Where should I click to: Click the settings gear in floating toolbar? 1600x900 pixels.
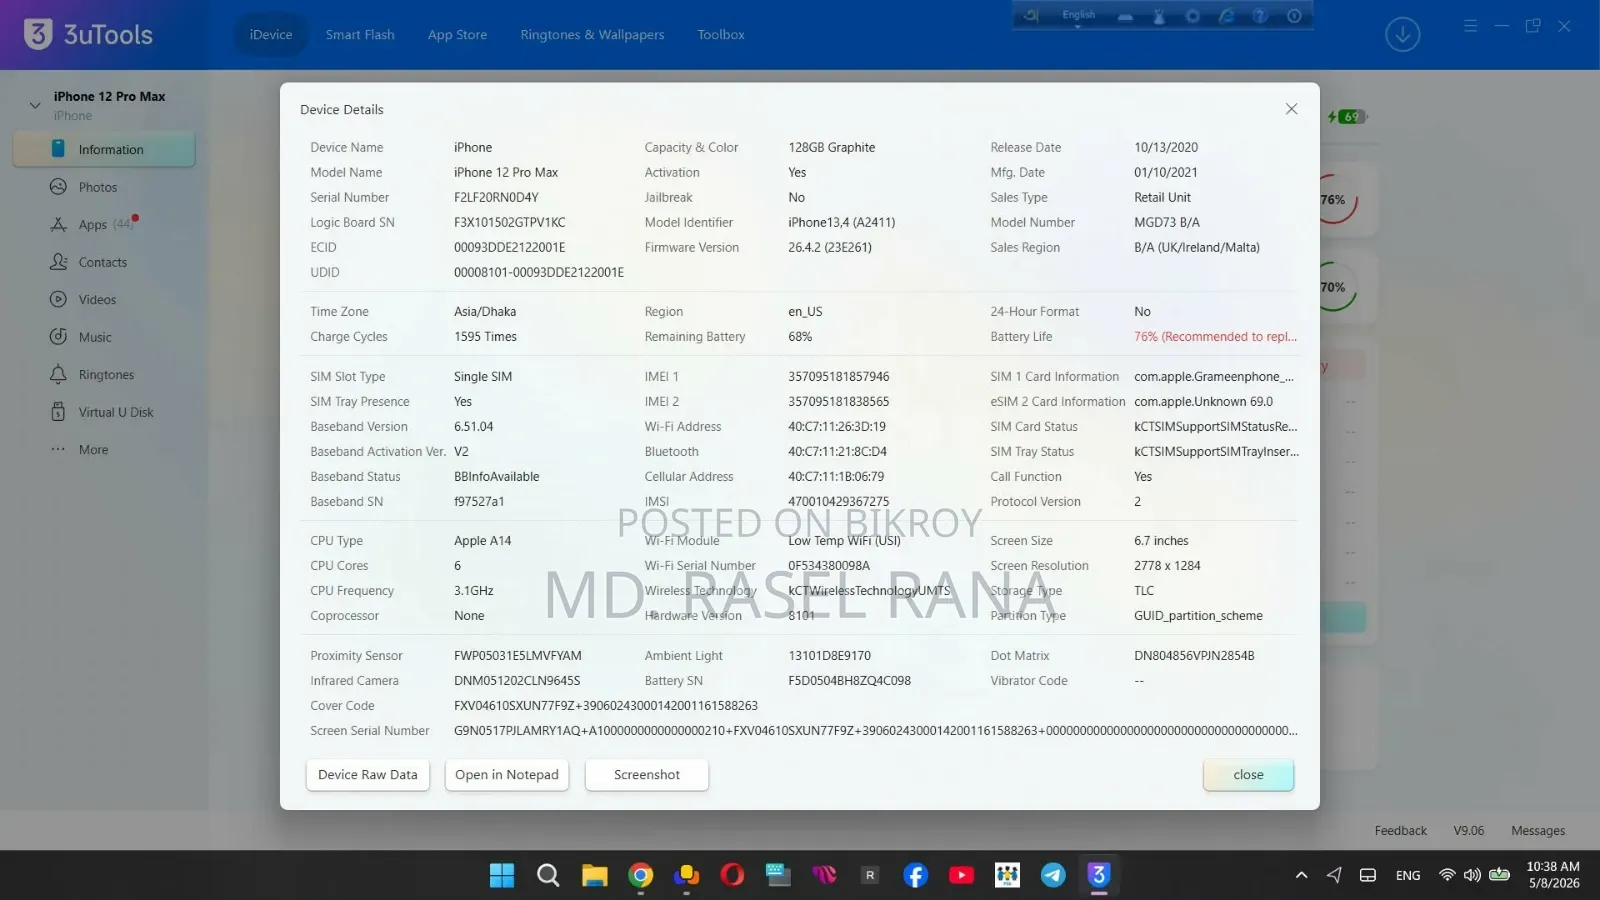click(x=1192, y=16)
